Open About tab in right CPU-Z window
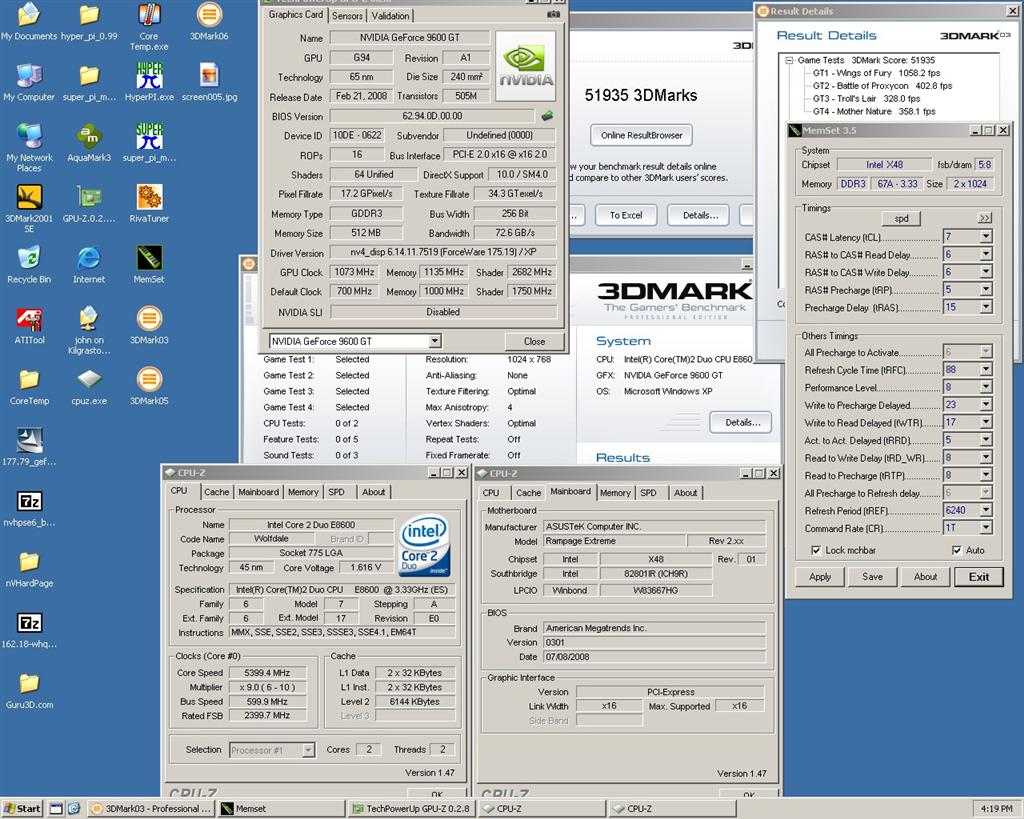 click(686, 492)
